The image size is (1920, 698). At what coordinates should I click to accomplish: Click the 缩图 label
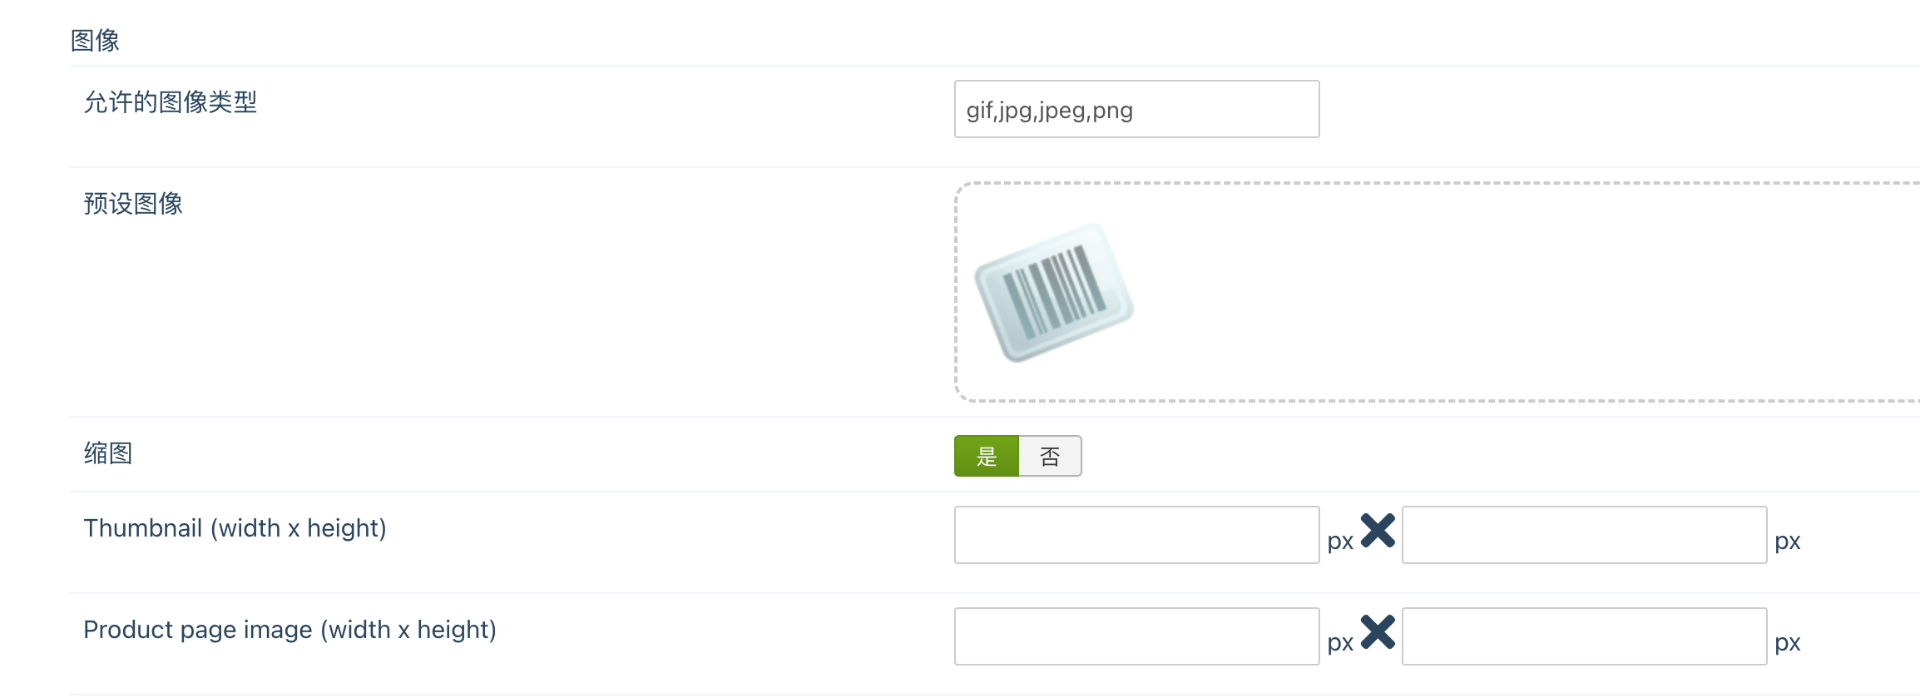[108, 453]
